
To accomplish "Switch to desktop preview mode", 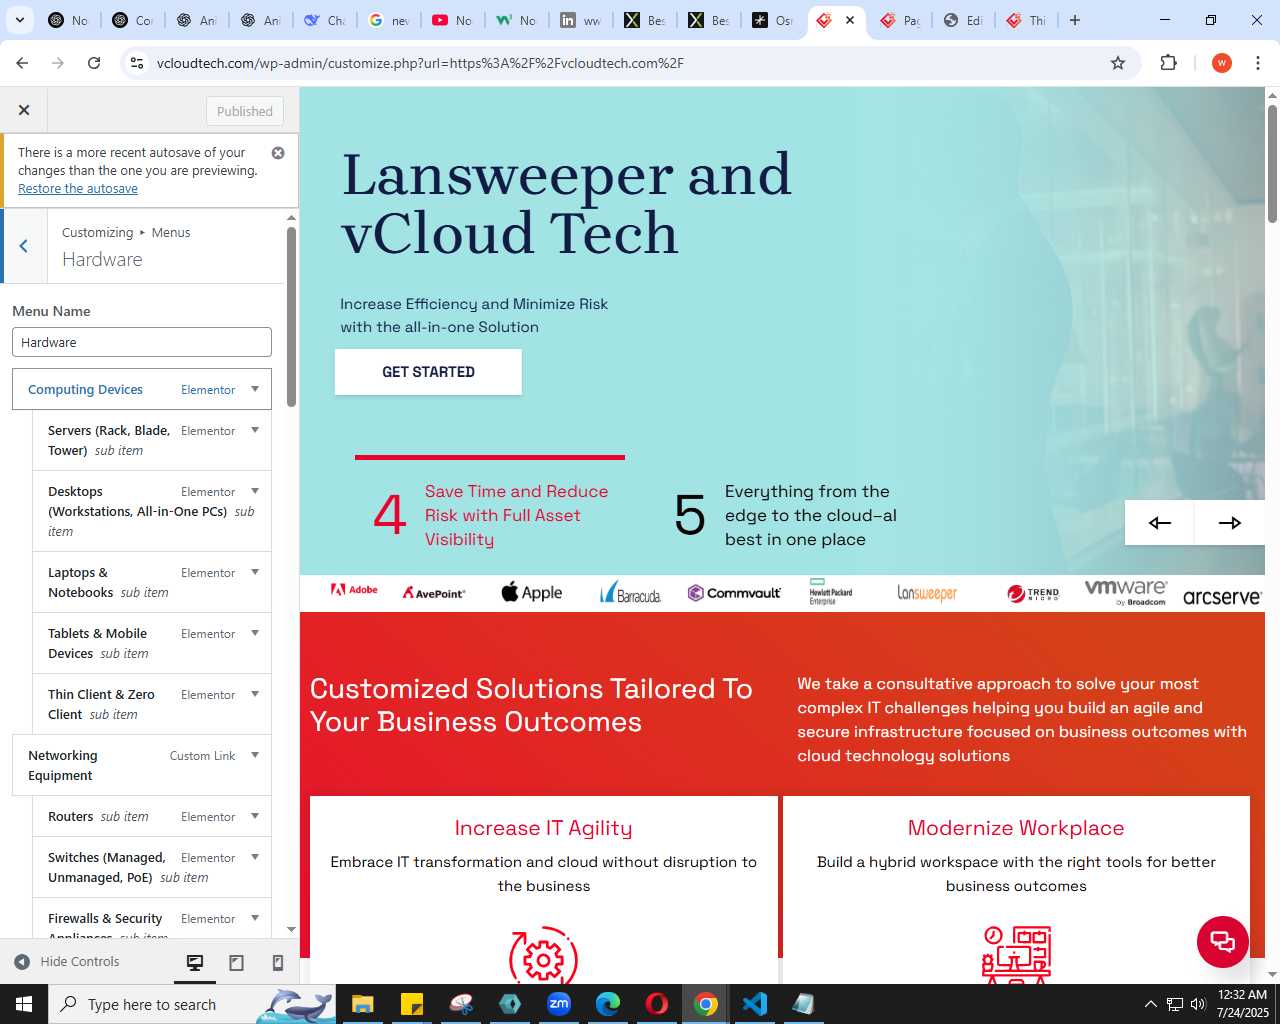I will (195, 962).
